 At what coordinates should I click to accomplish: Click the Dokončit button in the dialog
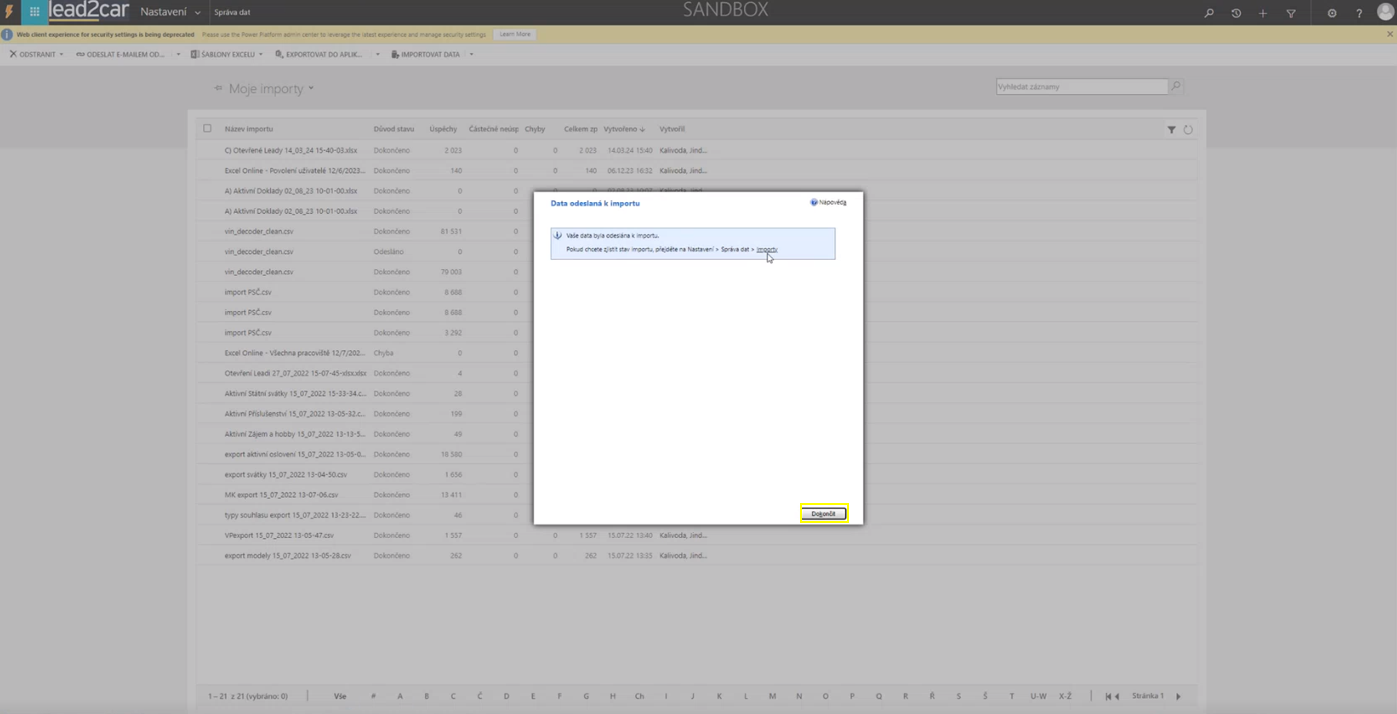(823, 514)
